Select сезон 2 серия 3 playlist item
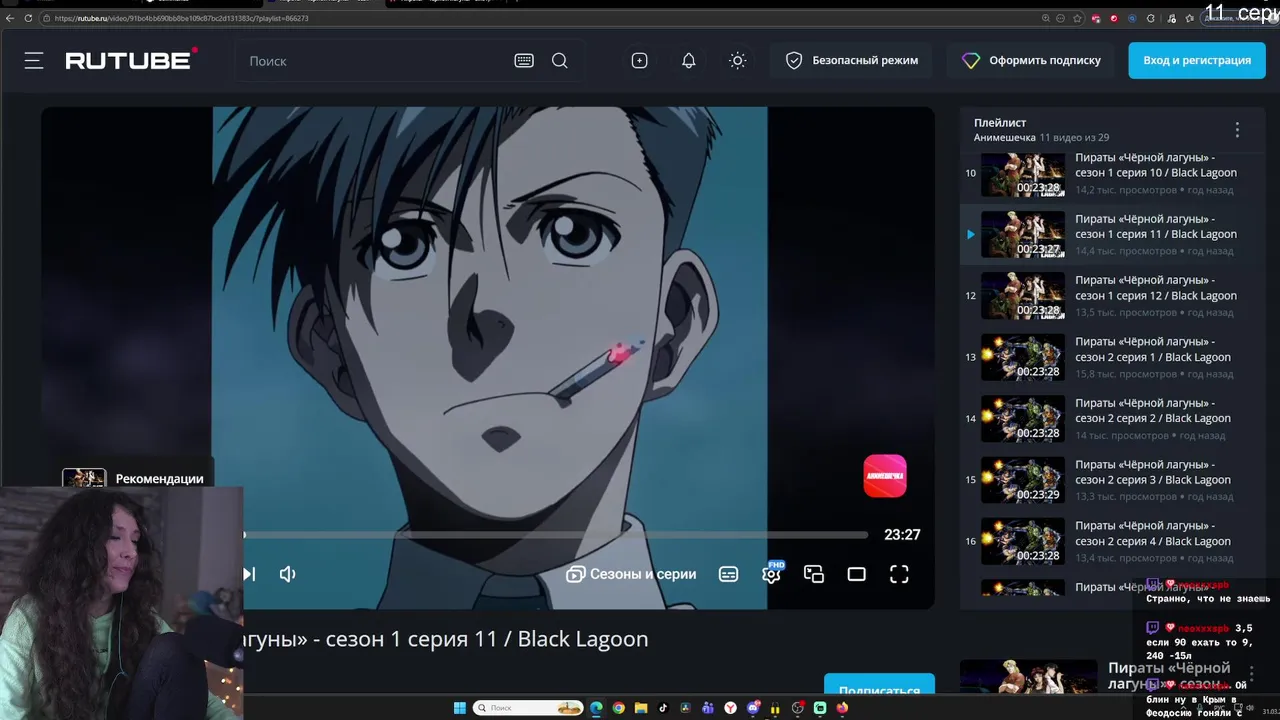The height and width of the screenshot is (720, 1280). (1112, 480)
